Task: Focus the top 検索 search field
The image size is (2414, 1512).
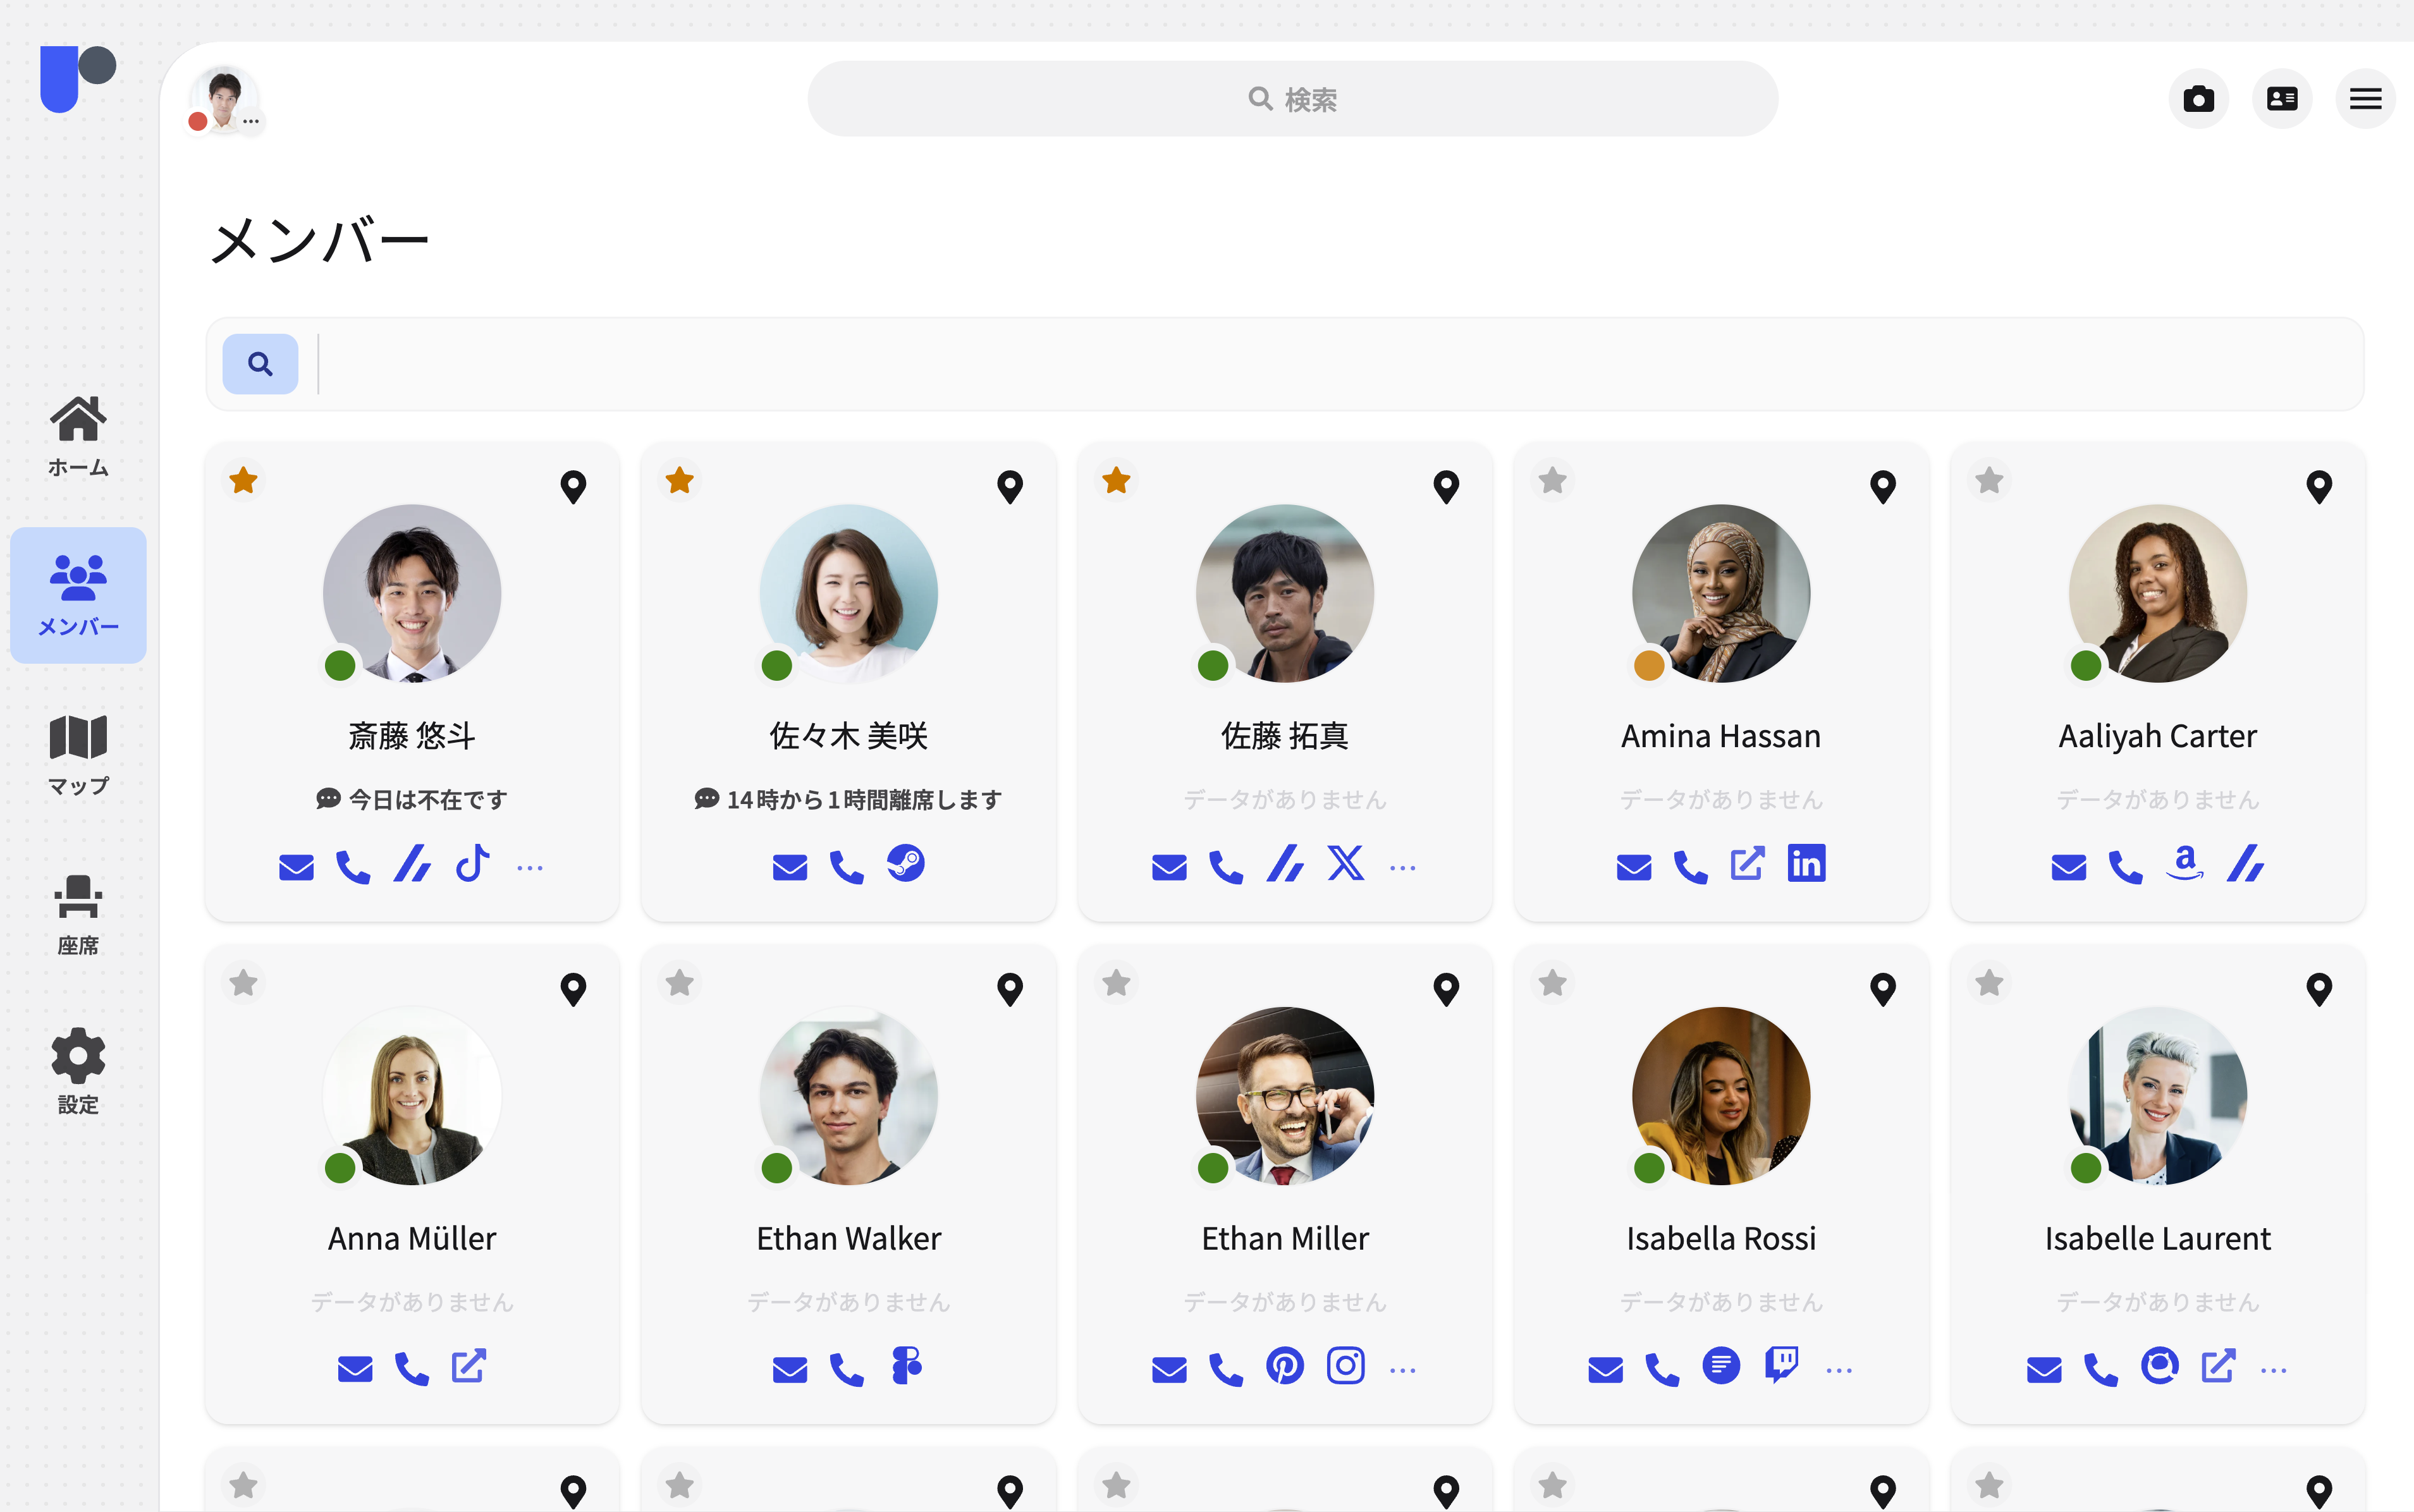Action: 1292,99
